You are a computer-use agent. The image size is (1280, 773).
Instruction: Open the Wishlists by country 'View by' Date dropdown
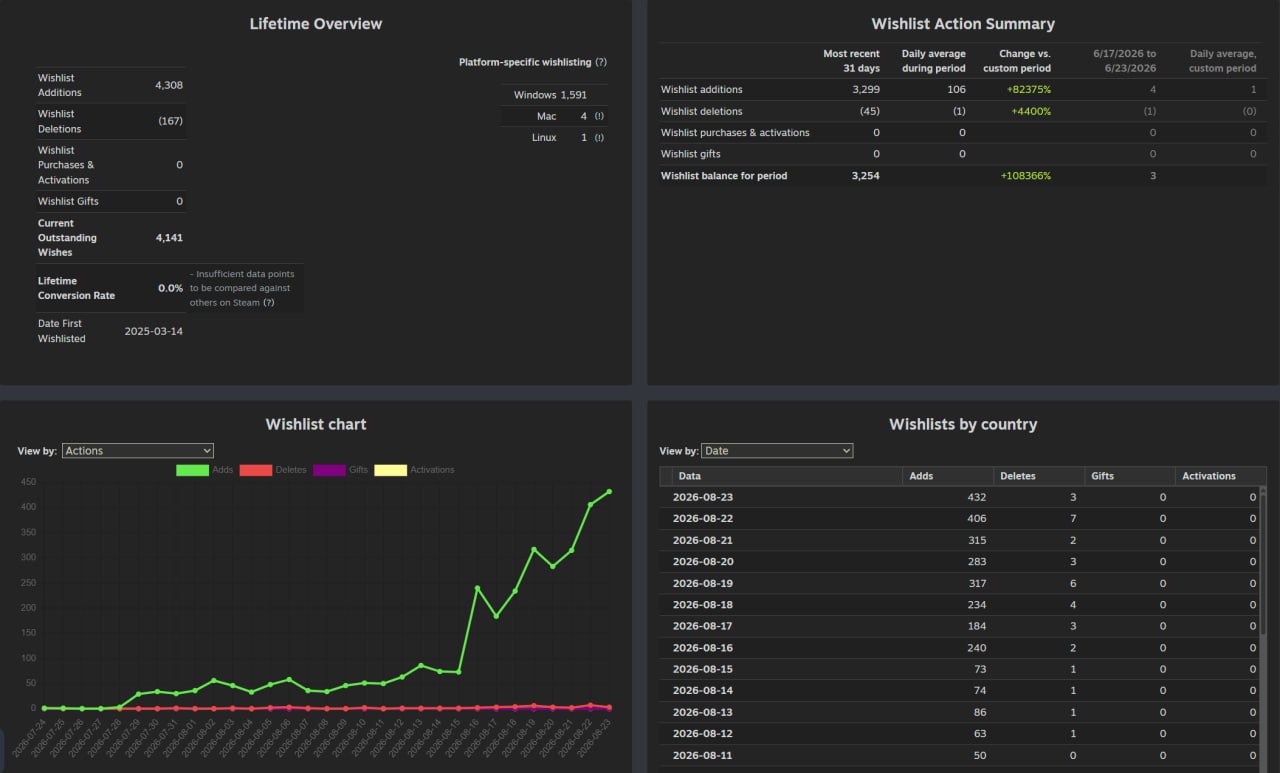pos(777,451)
